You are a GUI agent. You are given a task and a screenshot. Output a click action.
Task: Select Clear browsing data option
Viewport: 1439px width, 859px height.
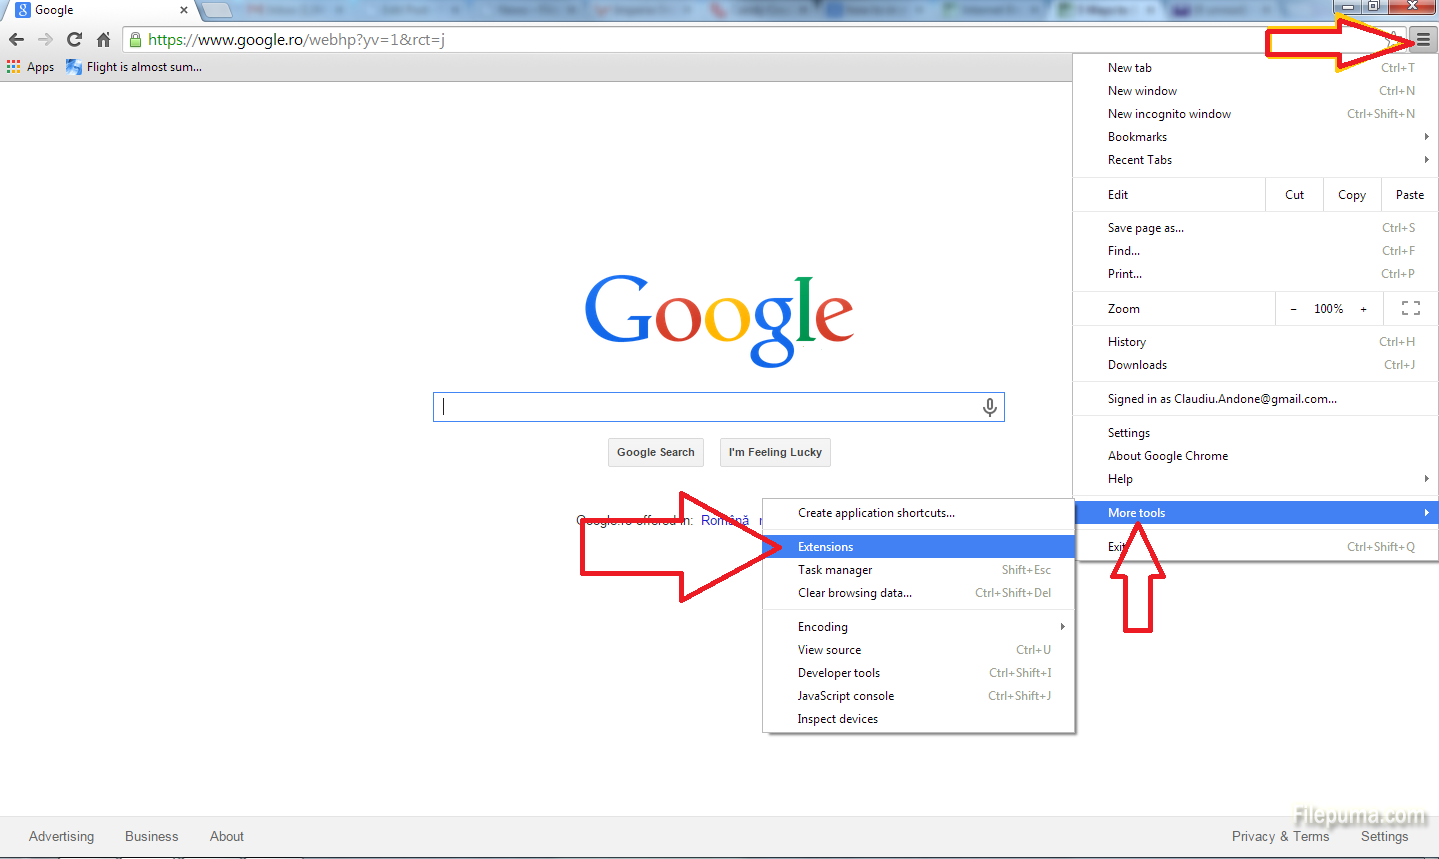click(855, 593)
